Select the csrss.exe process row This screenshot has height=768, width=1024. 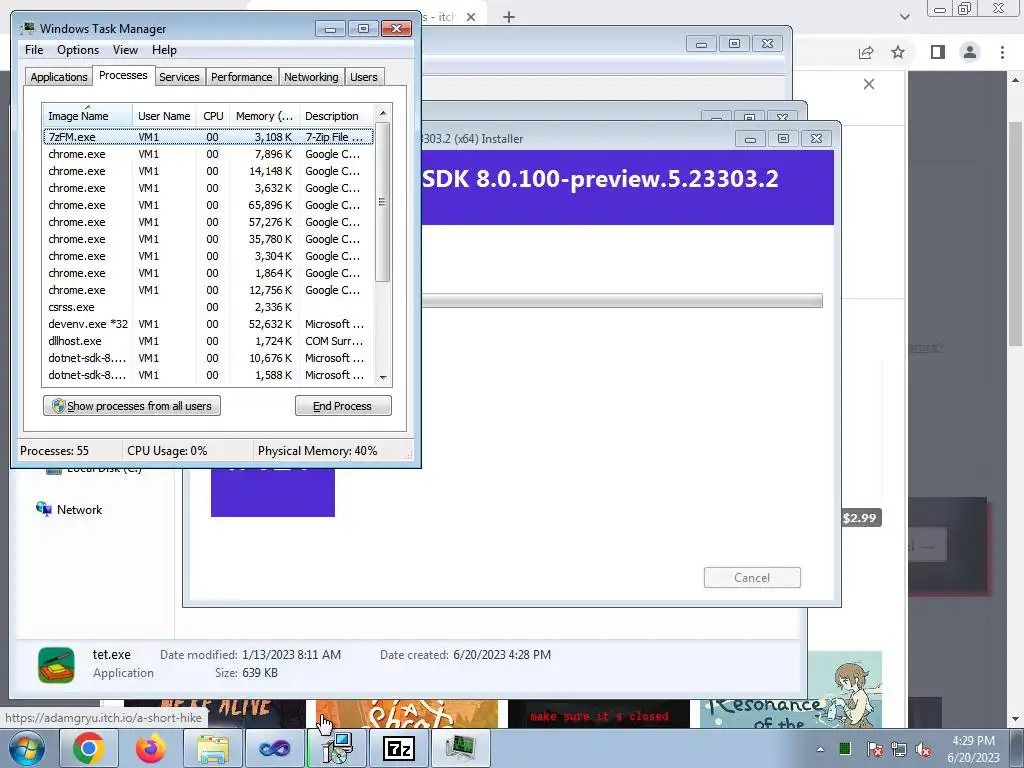point(208,307)
